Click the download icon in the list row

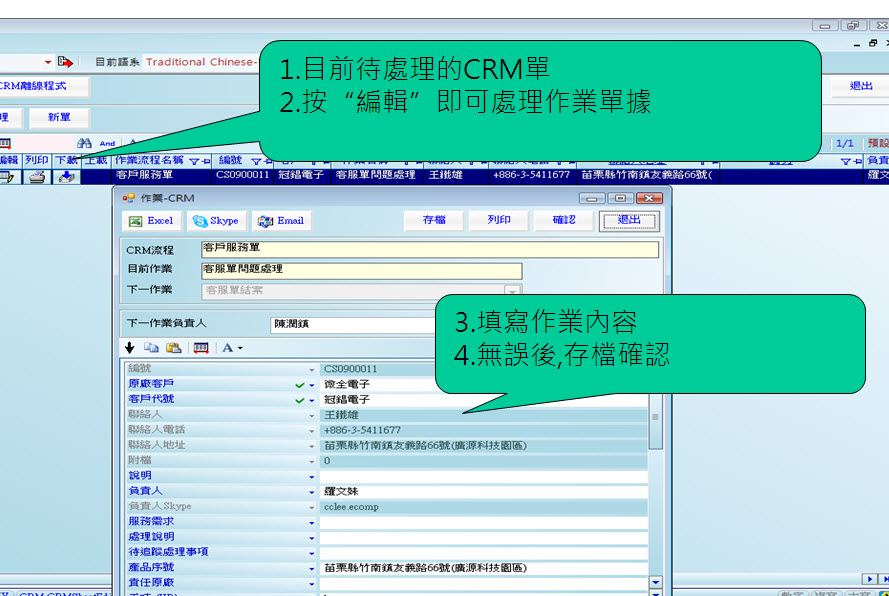coord(66,176)
